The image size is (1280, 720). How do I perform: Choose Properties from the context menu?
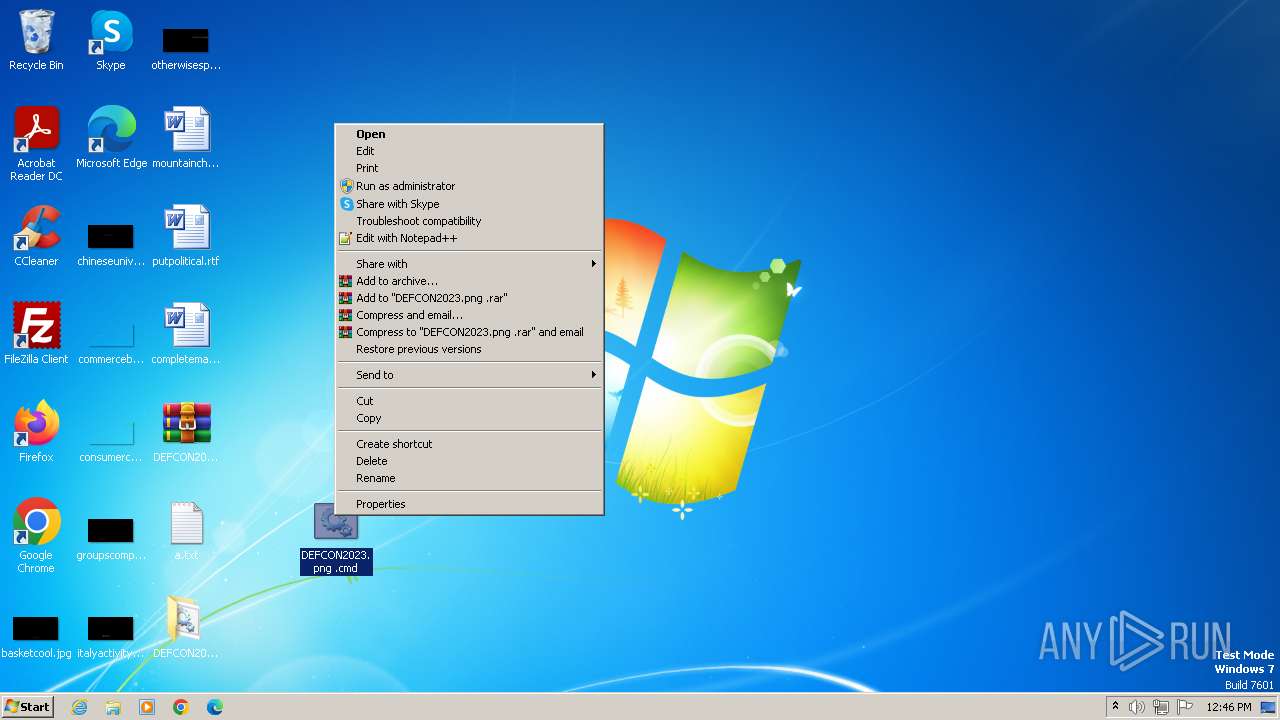pos(469,504)
